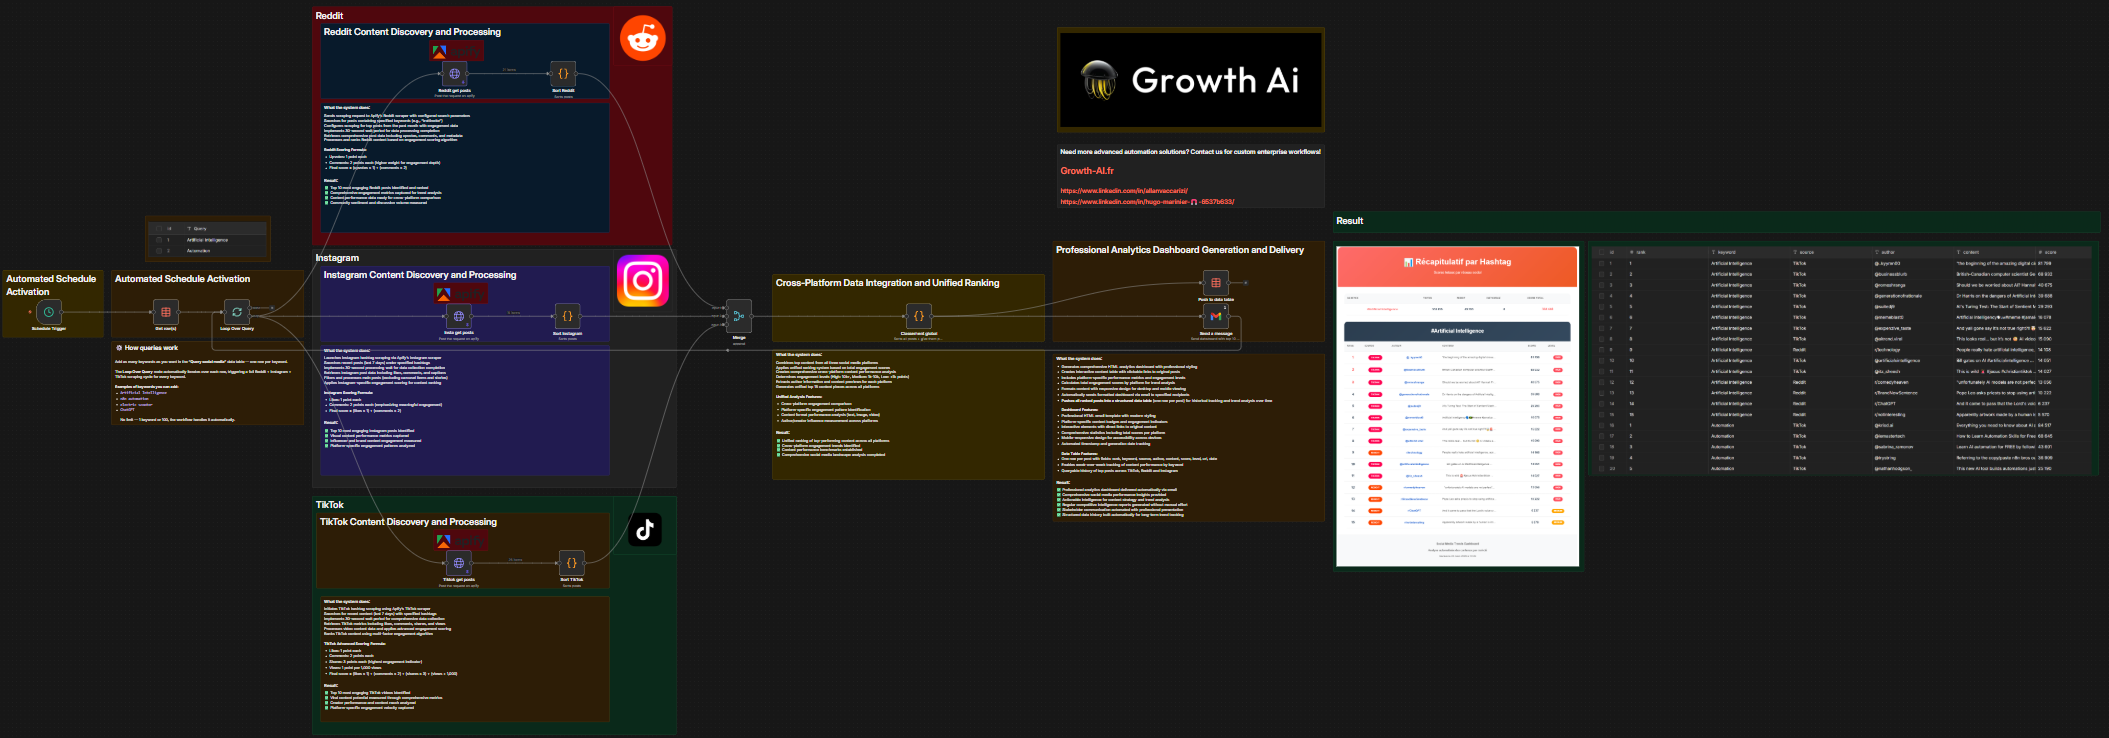Select the Loop Over Query node
Viewport: 2109px width, 738px height.
(237, 312)
